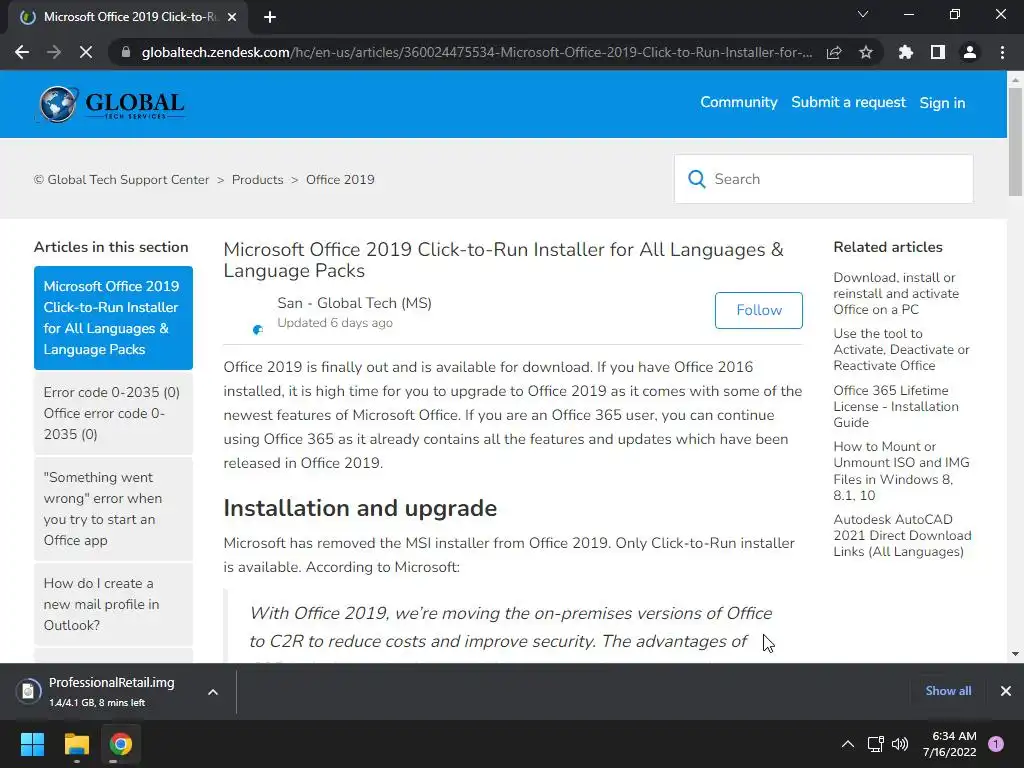Viewport: 1024px width, 768px height.
Task: Open How to Mount or Unmount ISO article
Action: 901,471
